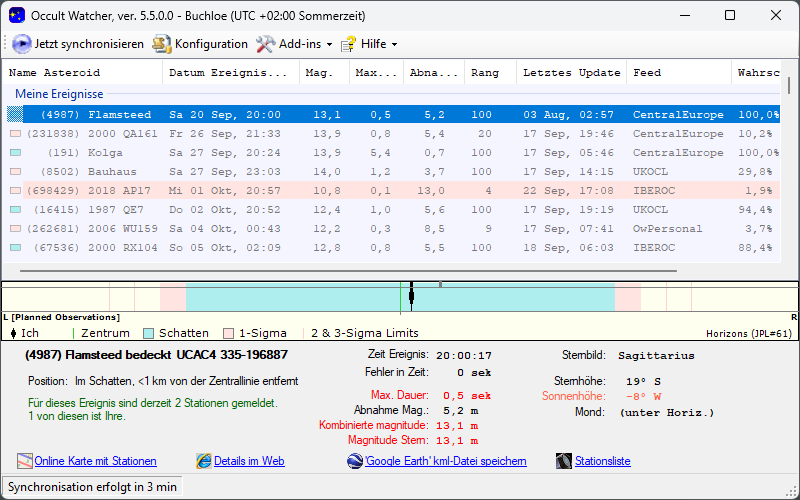This screenshot has width=800, height=500.
Task: Expand the Hilfe dropdown arrow
Action: tap(394, 45)
